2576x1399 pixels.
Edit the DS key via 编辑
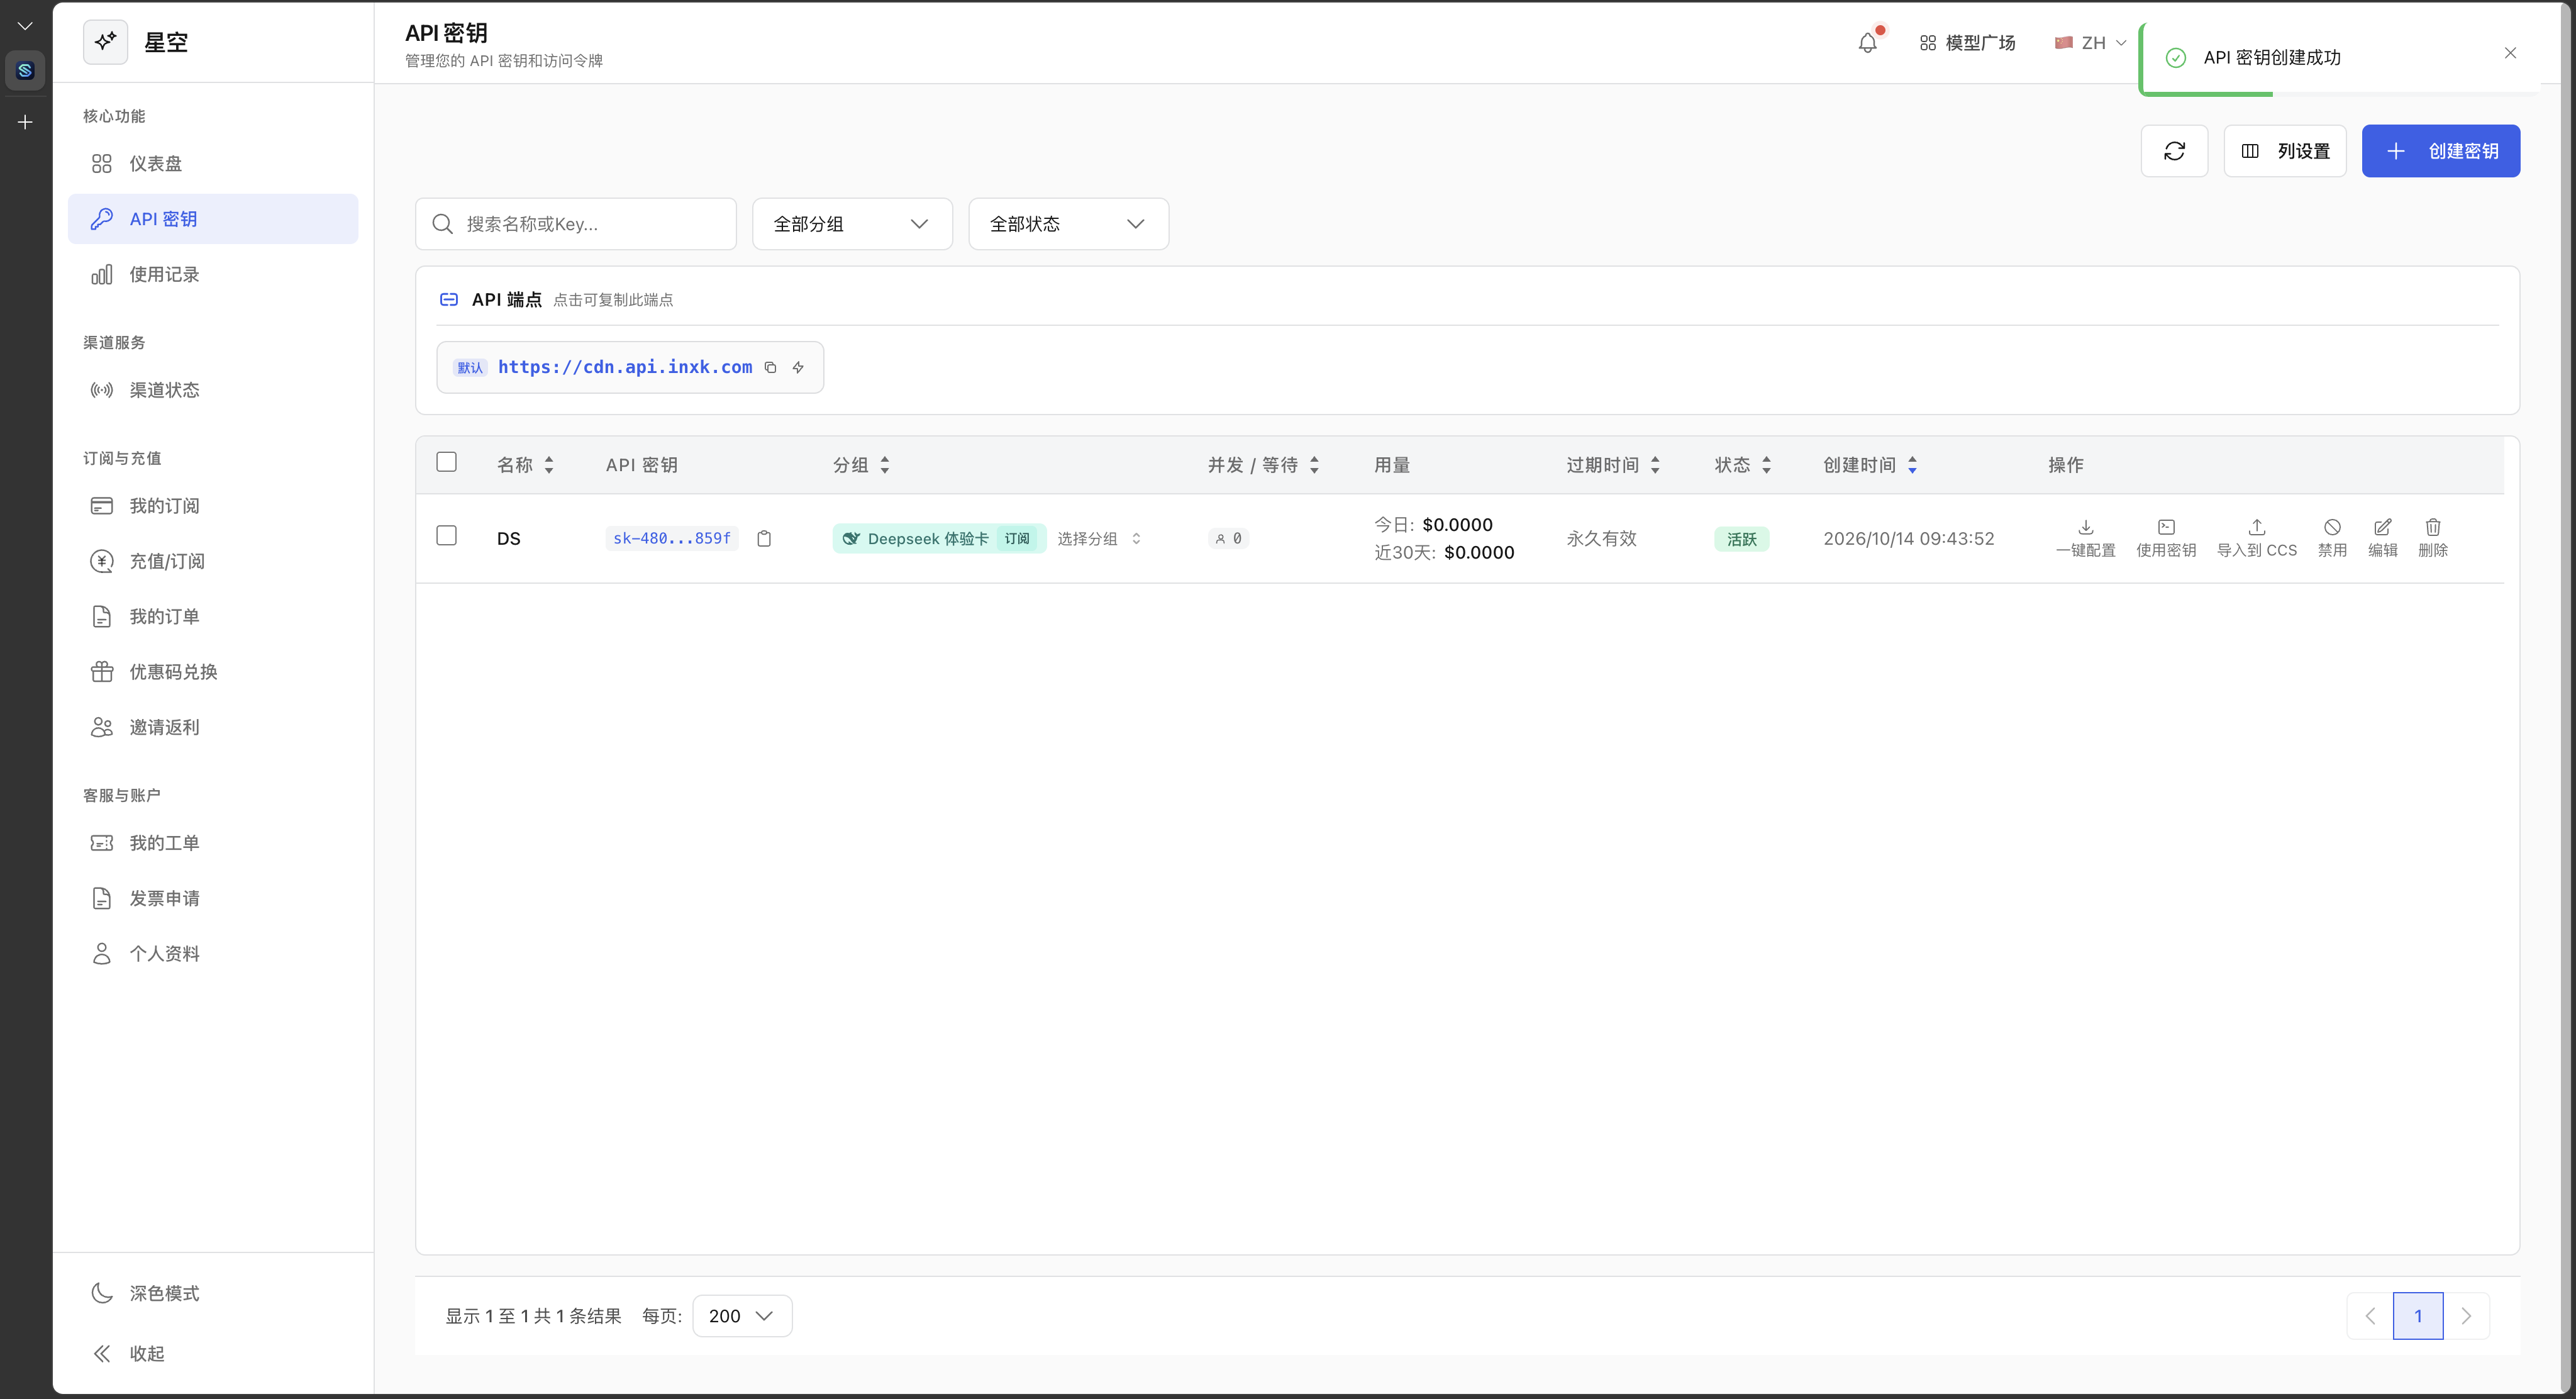(x=2383, y=538)
